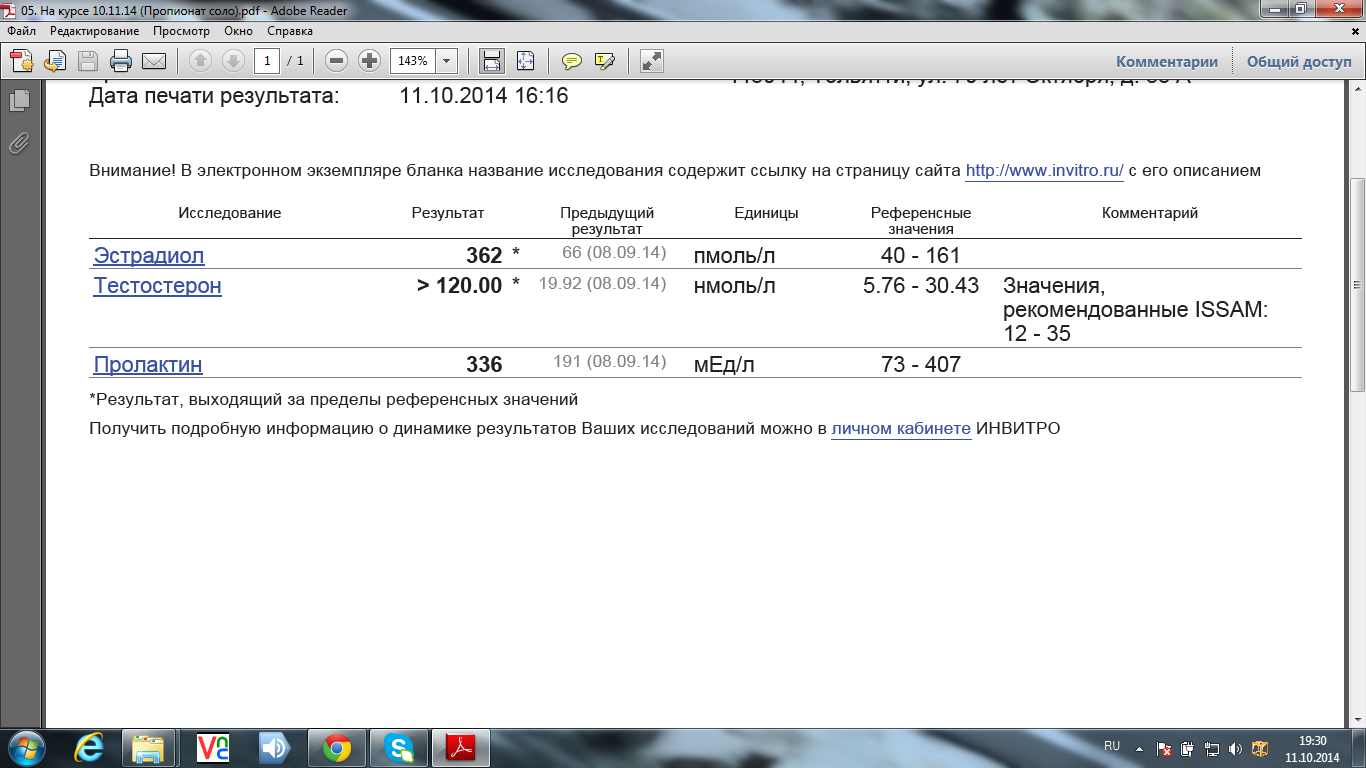
Task: Follow the личном кабинете link
Action: [x=901, y=429]
